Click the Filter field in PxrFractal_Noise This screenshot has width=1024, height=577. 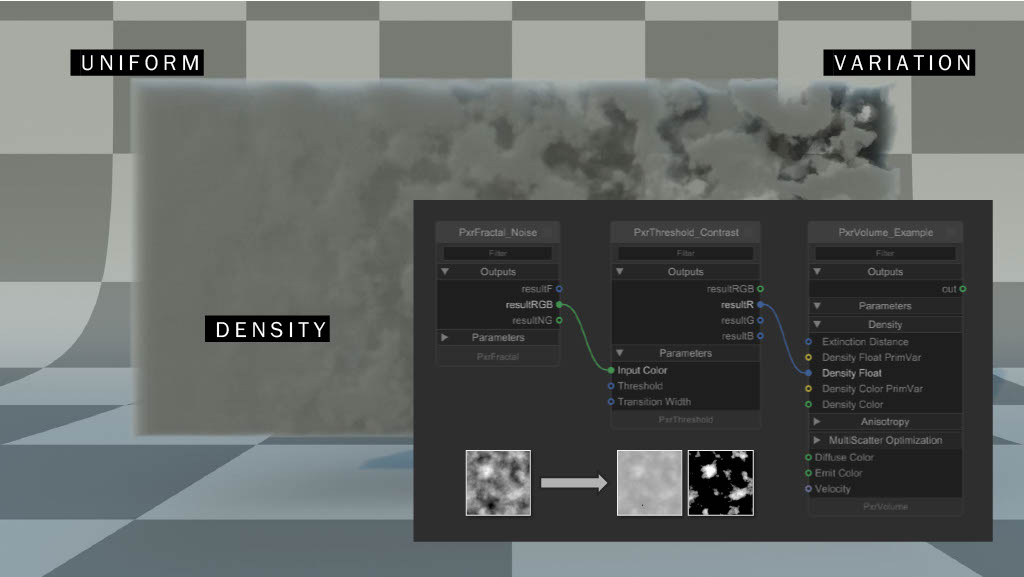(497, 254)
